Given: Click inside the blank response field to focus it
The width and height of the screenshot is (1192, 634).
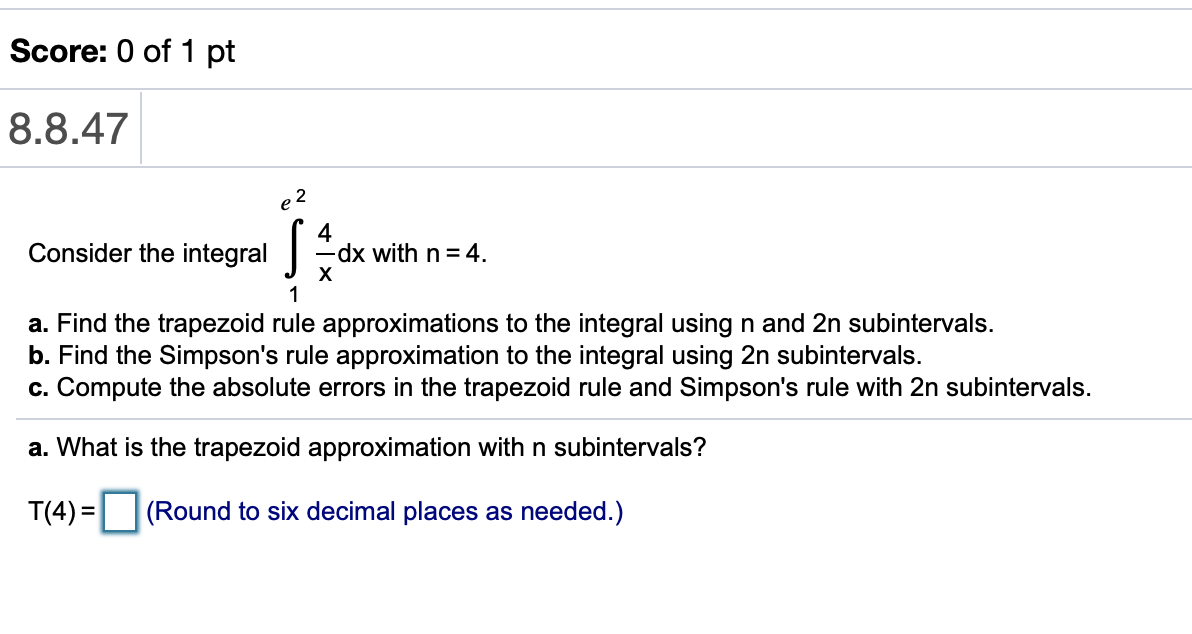Looking at the screenshot, I should point(120,511).
